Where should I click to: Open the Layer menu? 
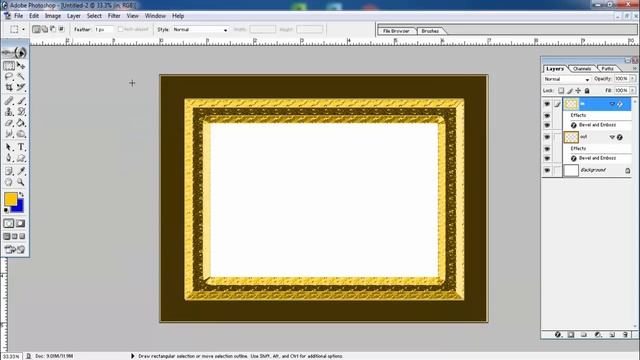tap(74, 16)
